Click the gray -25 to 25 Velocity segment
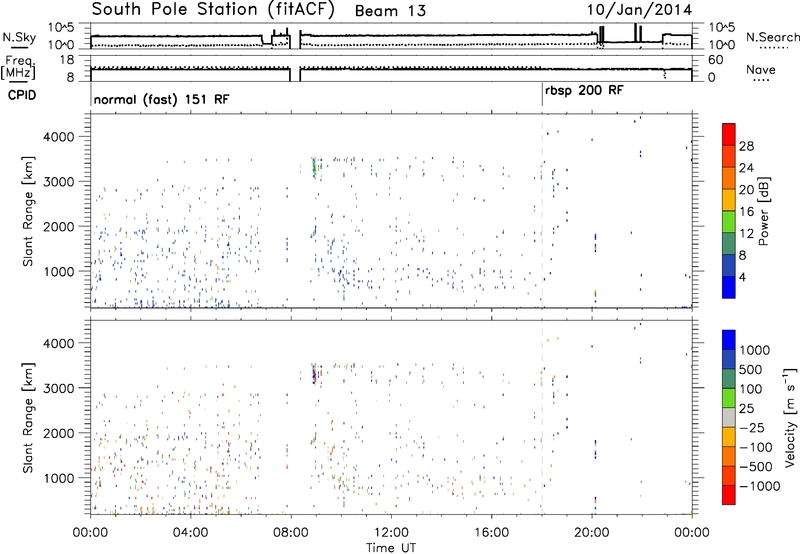800x554 pixels. (729, 417)
